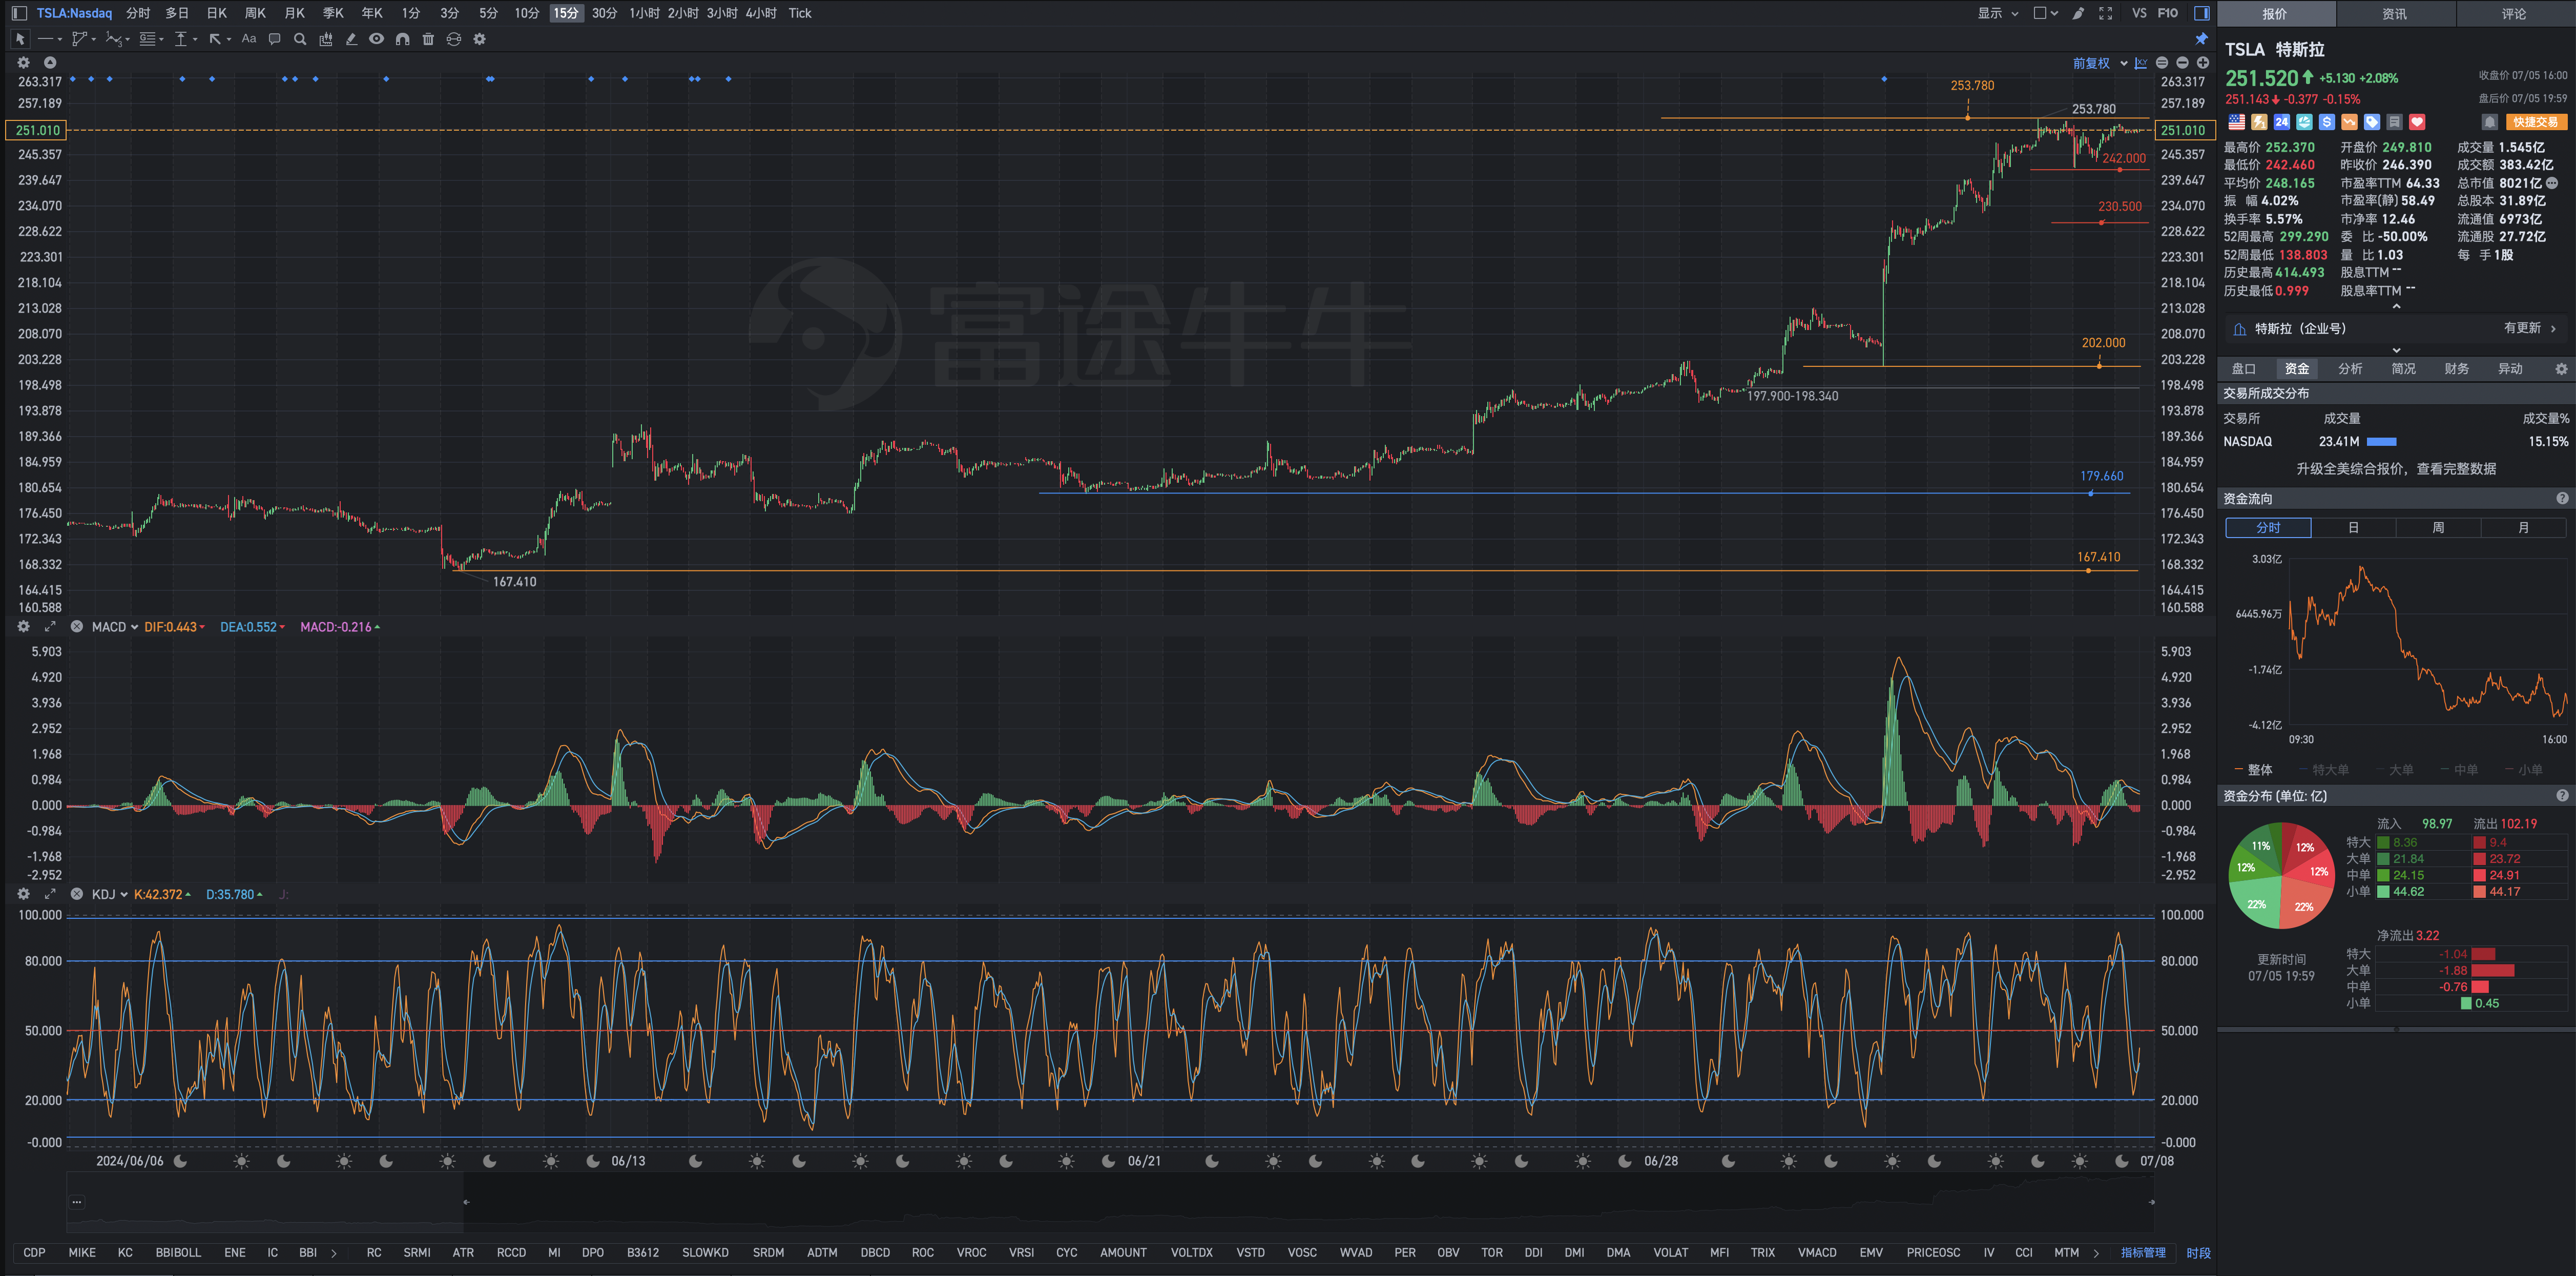The width and height of the screenshot is (2576, 1276).
Task: Close the KDJ indicator
Action: tap(76, 894)
